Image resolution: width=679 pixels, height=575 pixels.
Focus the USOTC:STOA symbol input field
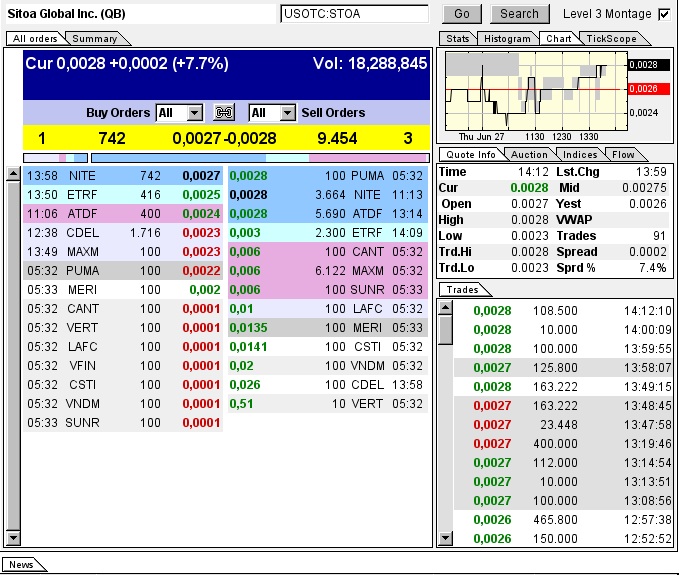click(x=354, y=14)
